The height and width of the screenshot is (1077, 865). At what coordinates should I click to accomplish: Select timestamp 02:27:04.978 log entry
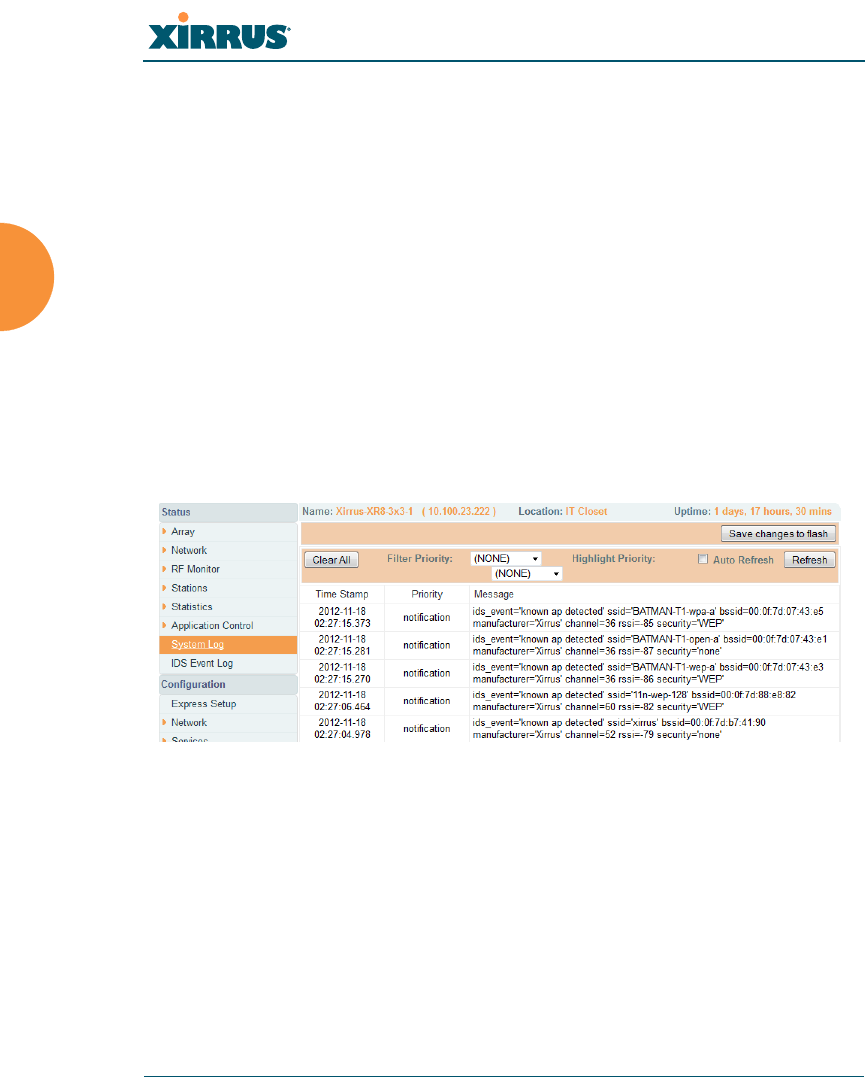click(x=342, y=729)
